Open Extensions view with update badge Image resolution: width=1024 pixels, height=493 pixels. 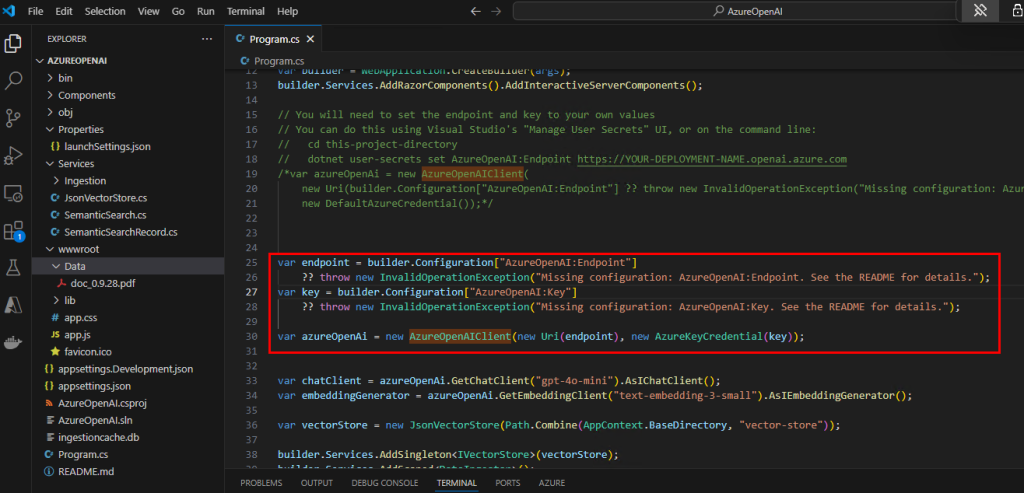click(x=13, y=231)
